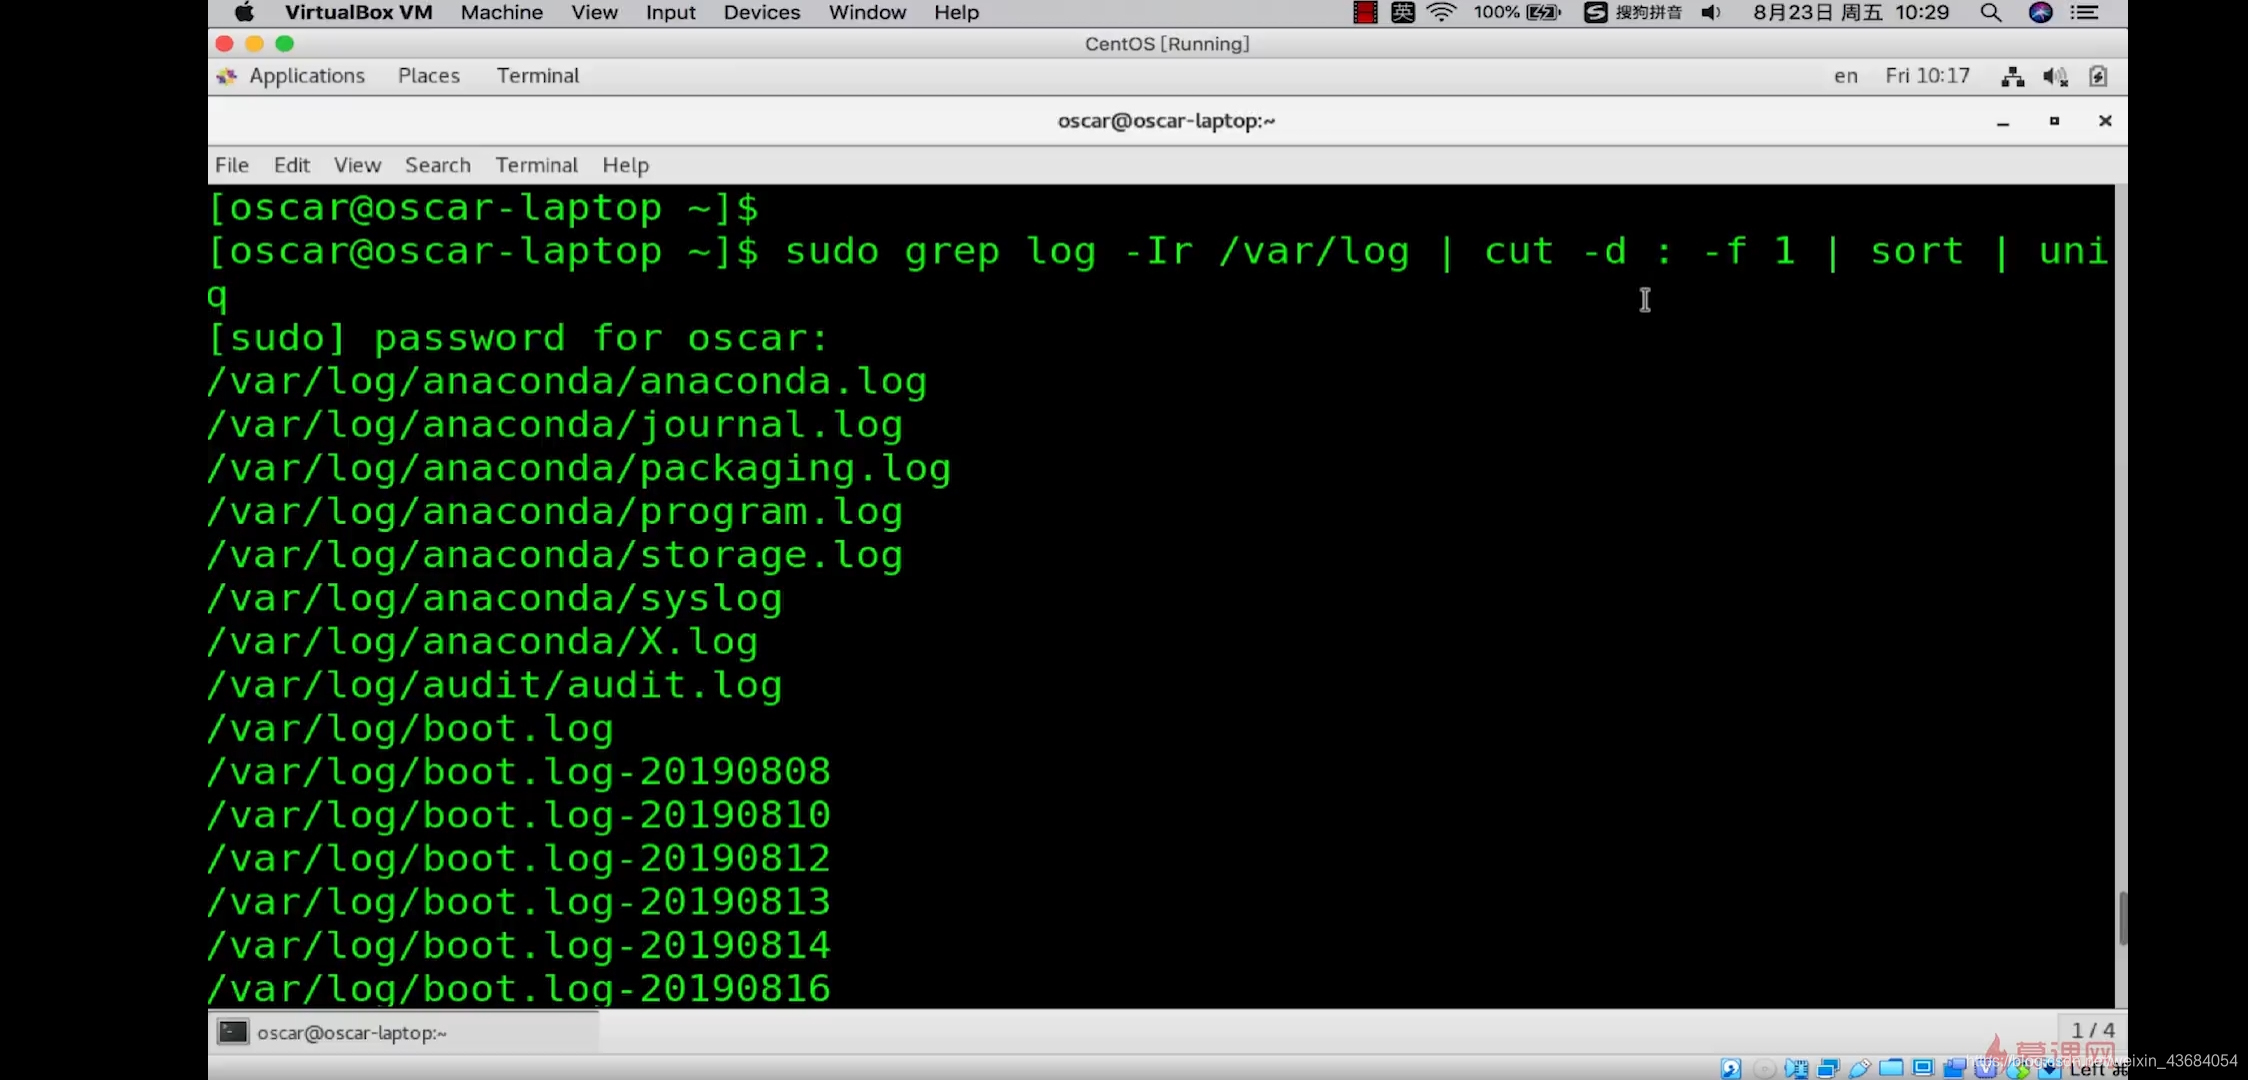This screenshot has height=1080, width=2248.
Task: Open the Places menu
Action: (428, 76)
